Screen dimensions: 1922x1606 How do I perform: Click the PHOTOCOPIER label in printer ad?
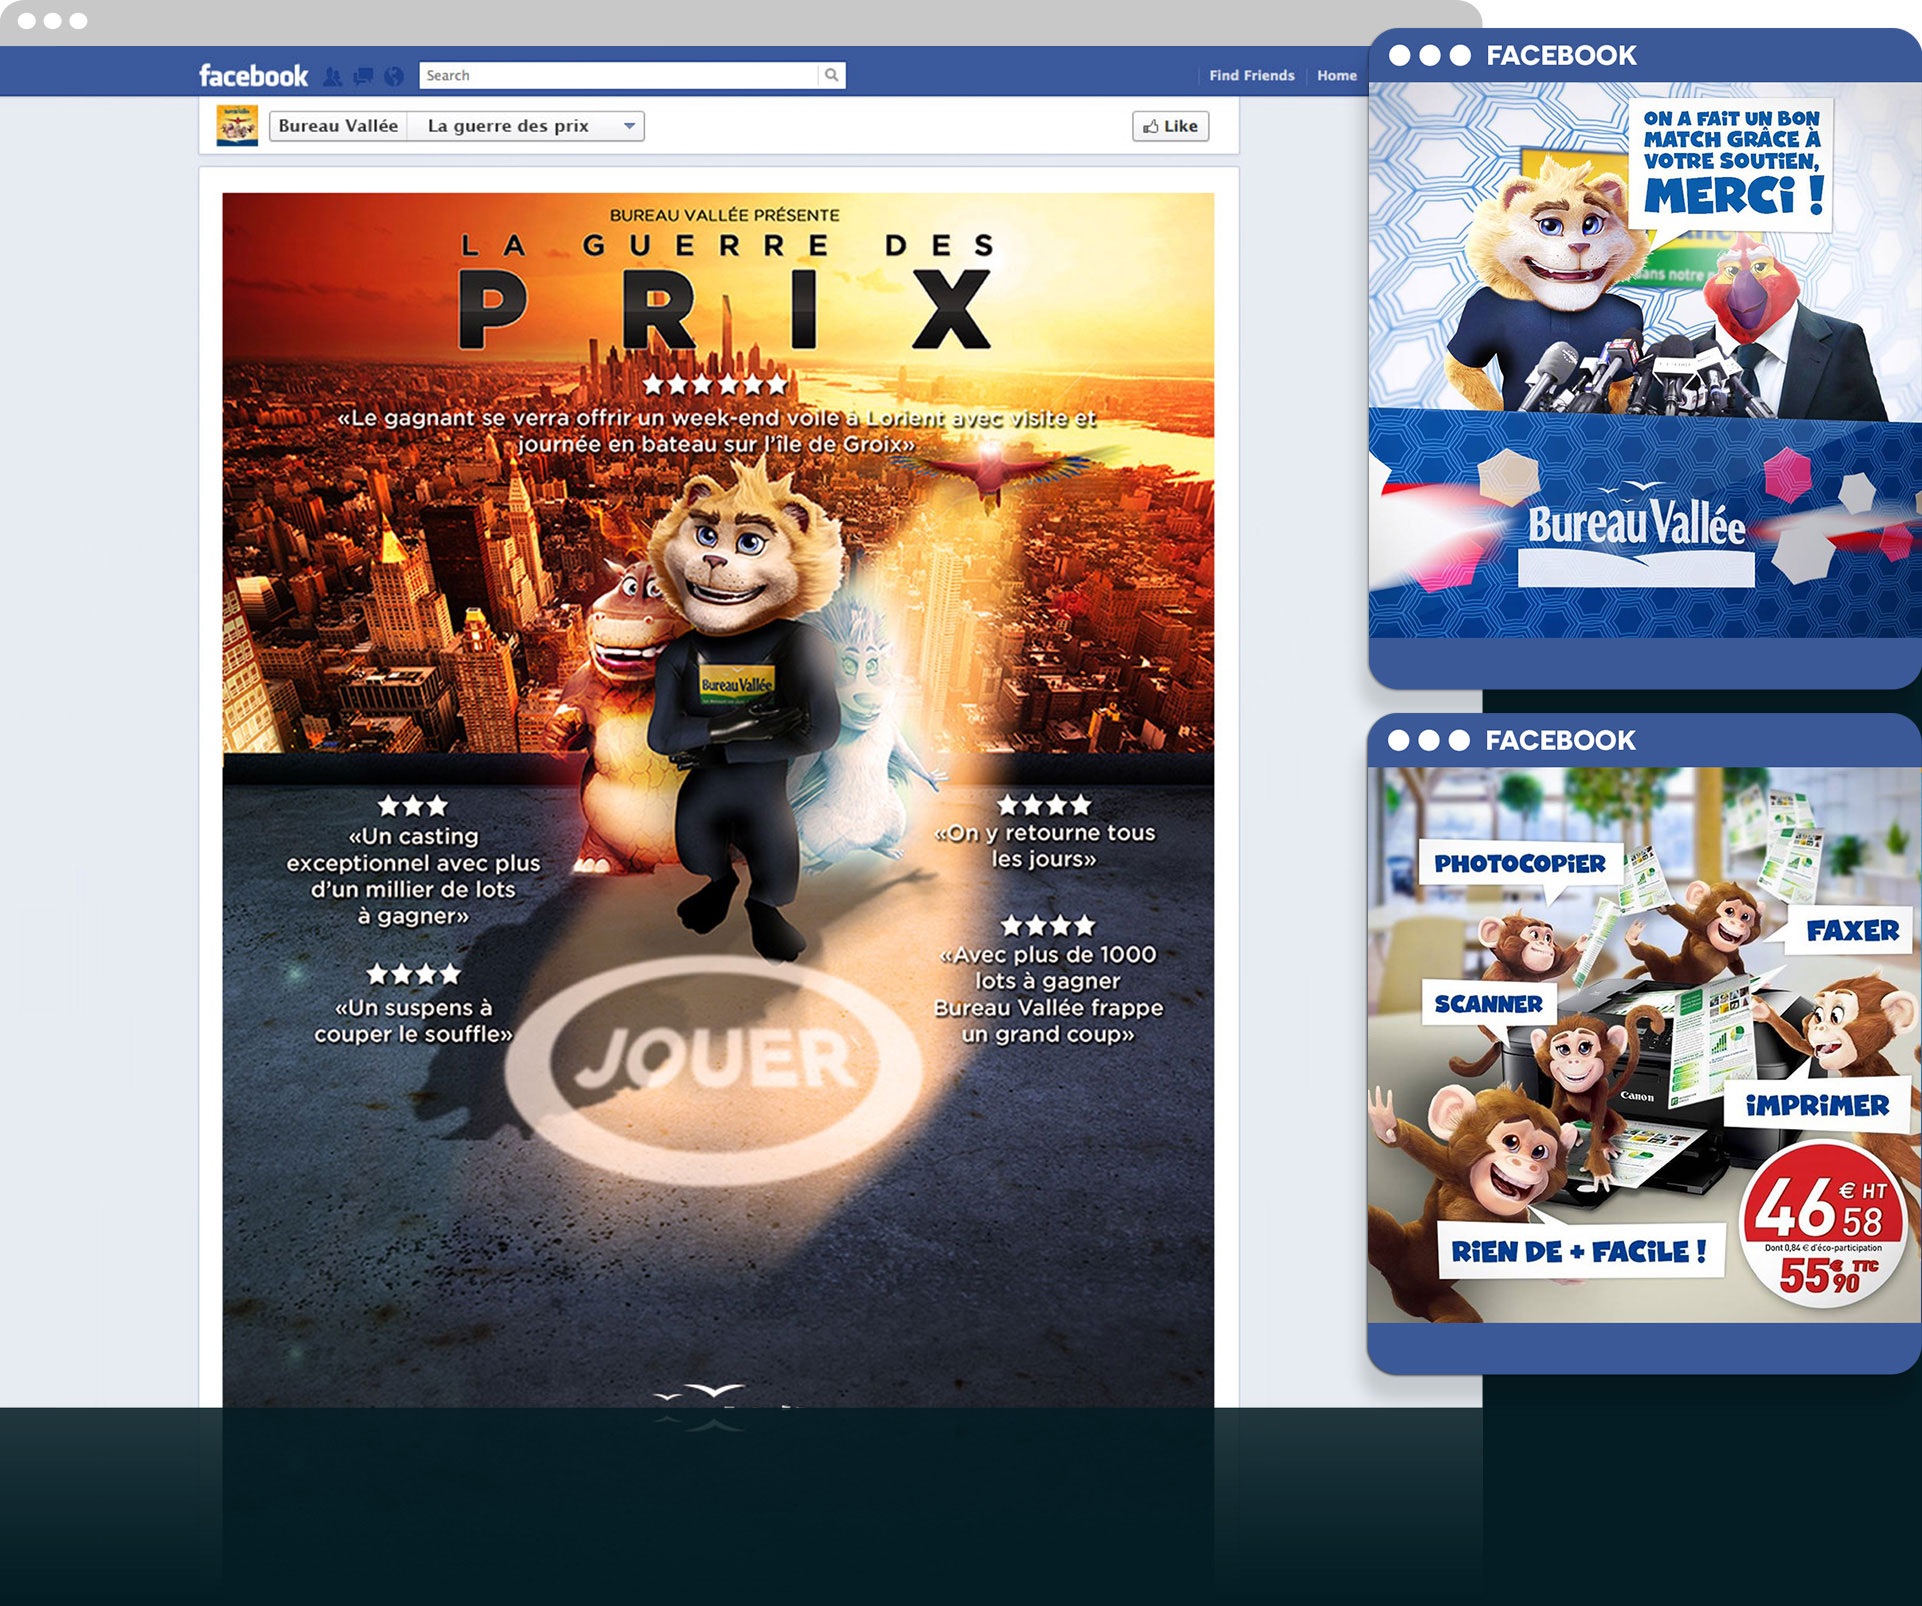click(1519, 863)
